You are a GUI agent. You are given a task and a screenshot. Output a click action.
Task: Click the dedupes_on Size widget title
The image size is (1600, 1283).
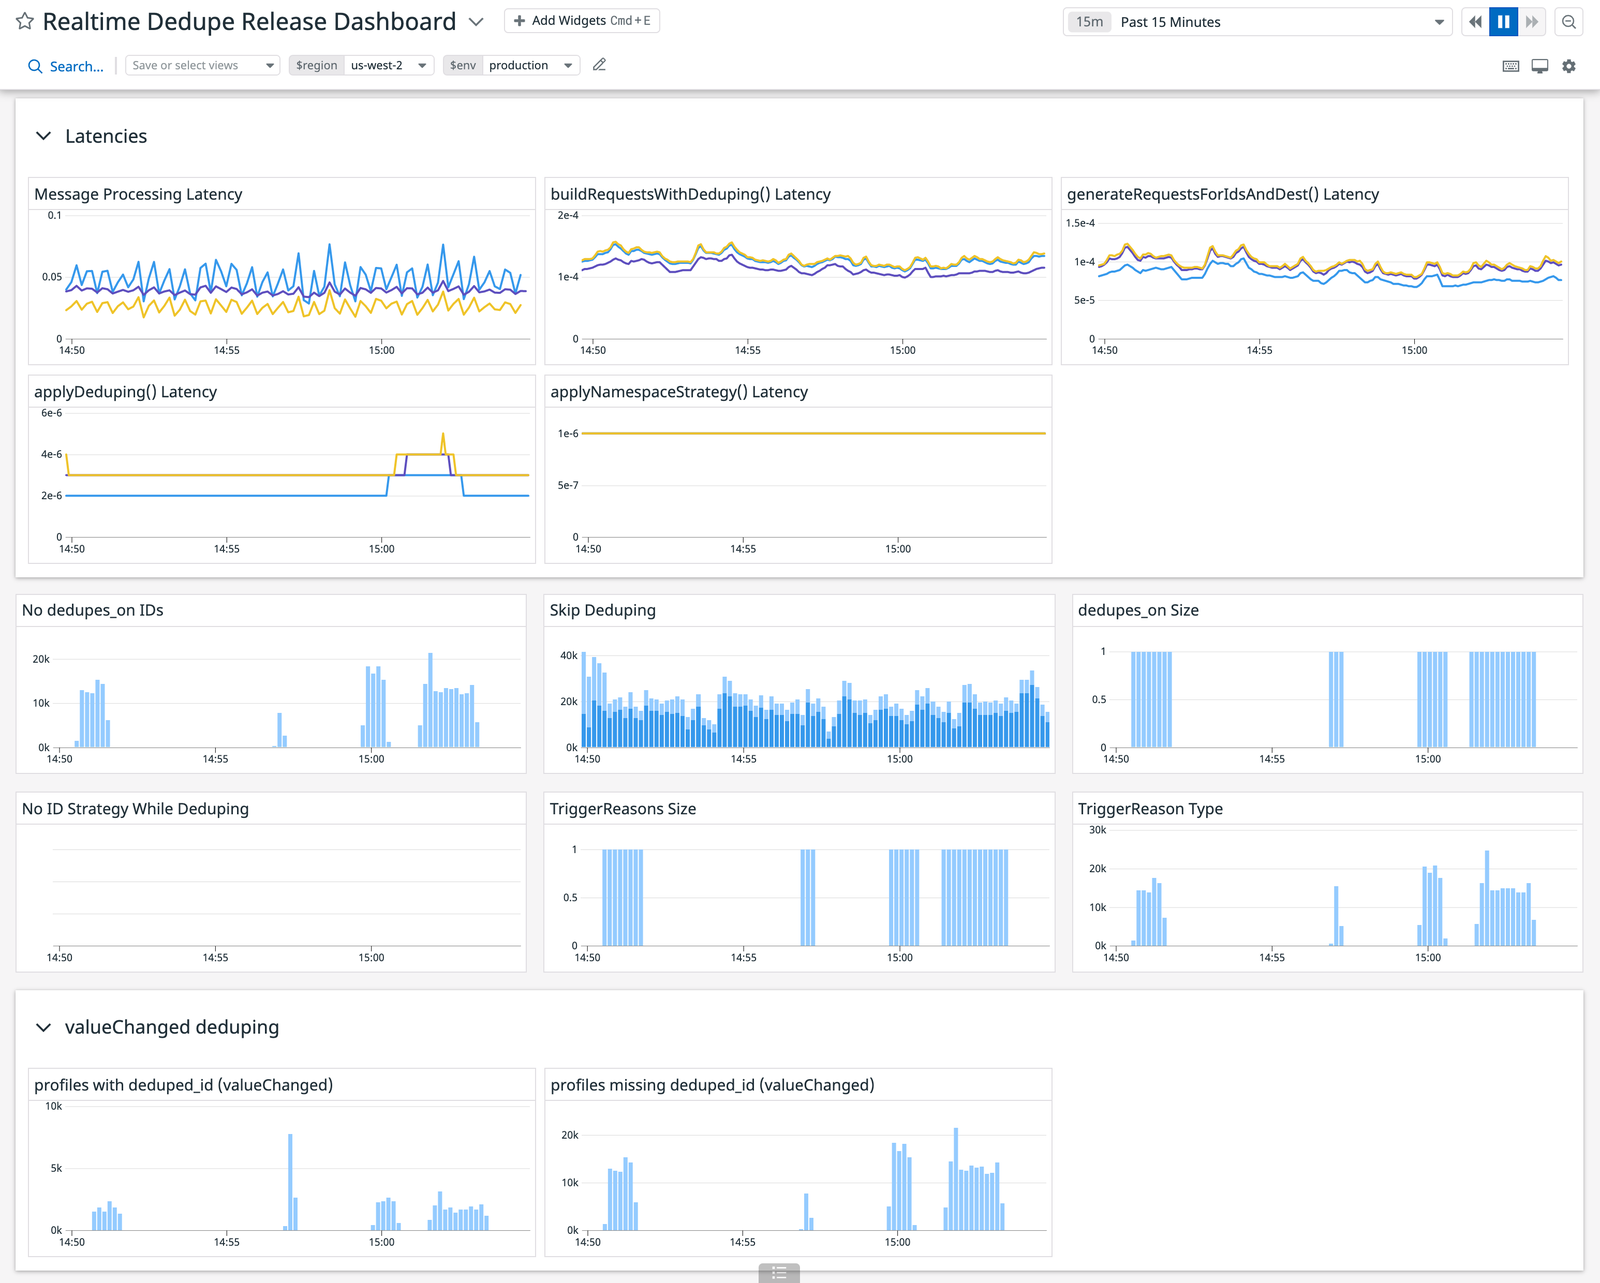[x=1138, y=610]
